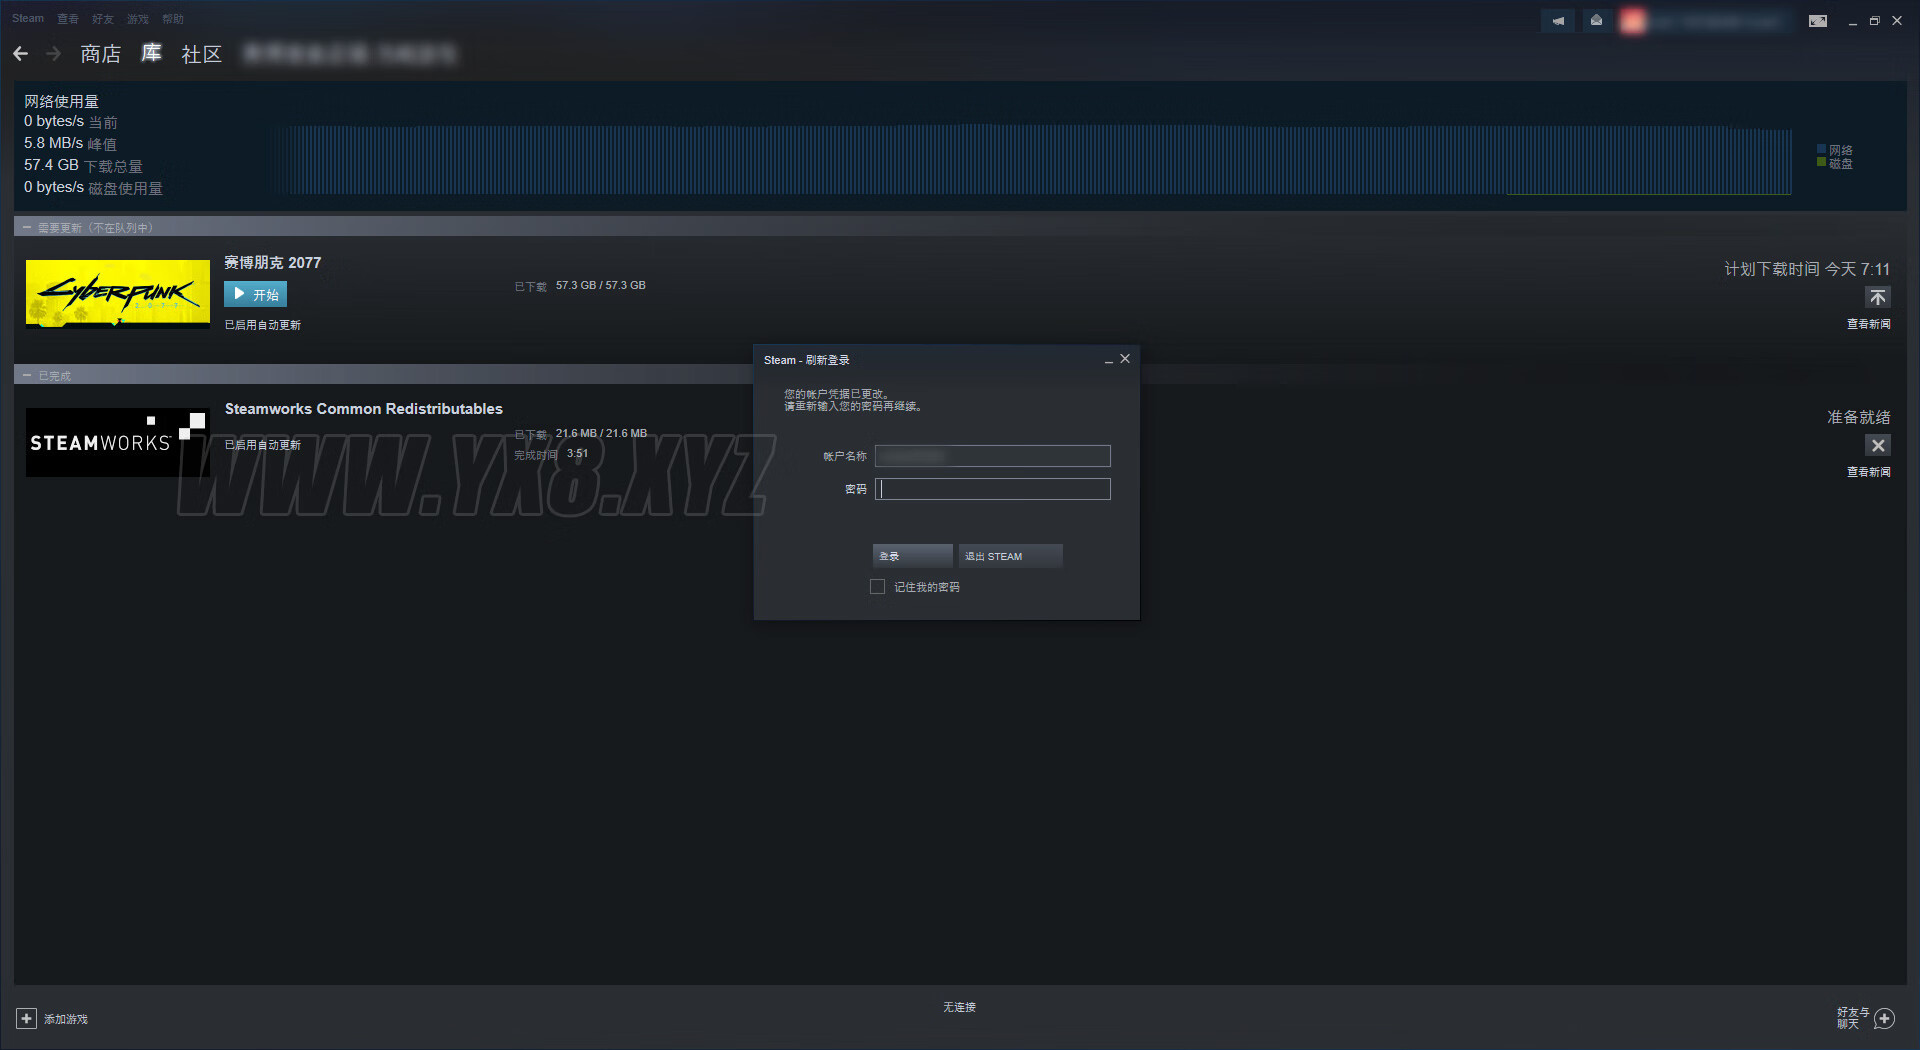Click the blurred profile name tab
Screen dimensions: 1920x1050
click(350, 54)
